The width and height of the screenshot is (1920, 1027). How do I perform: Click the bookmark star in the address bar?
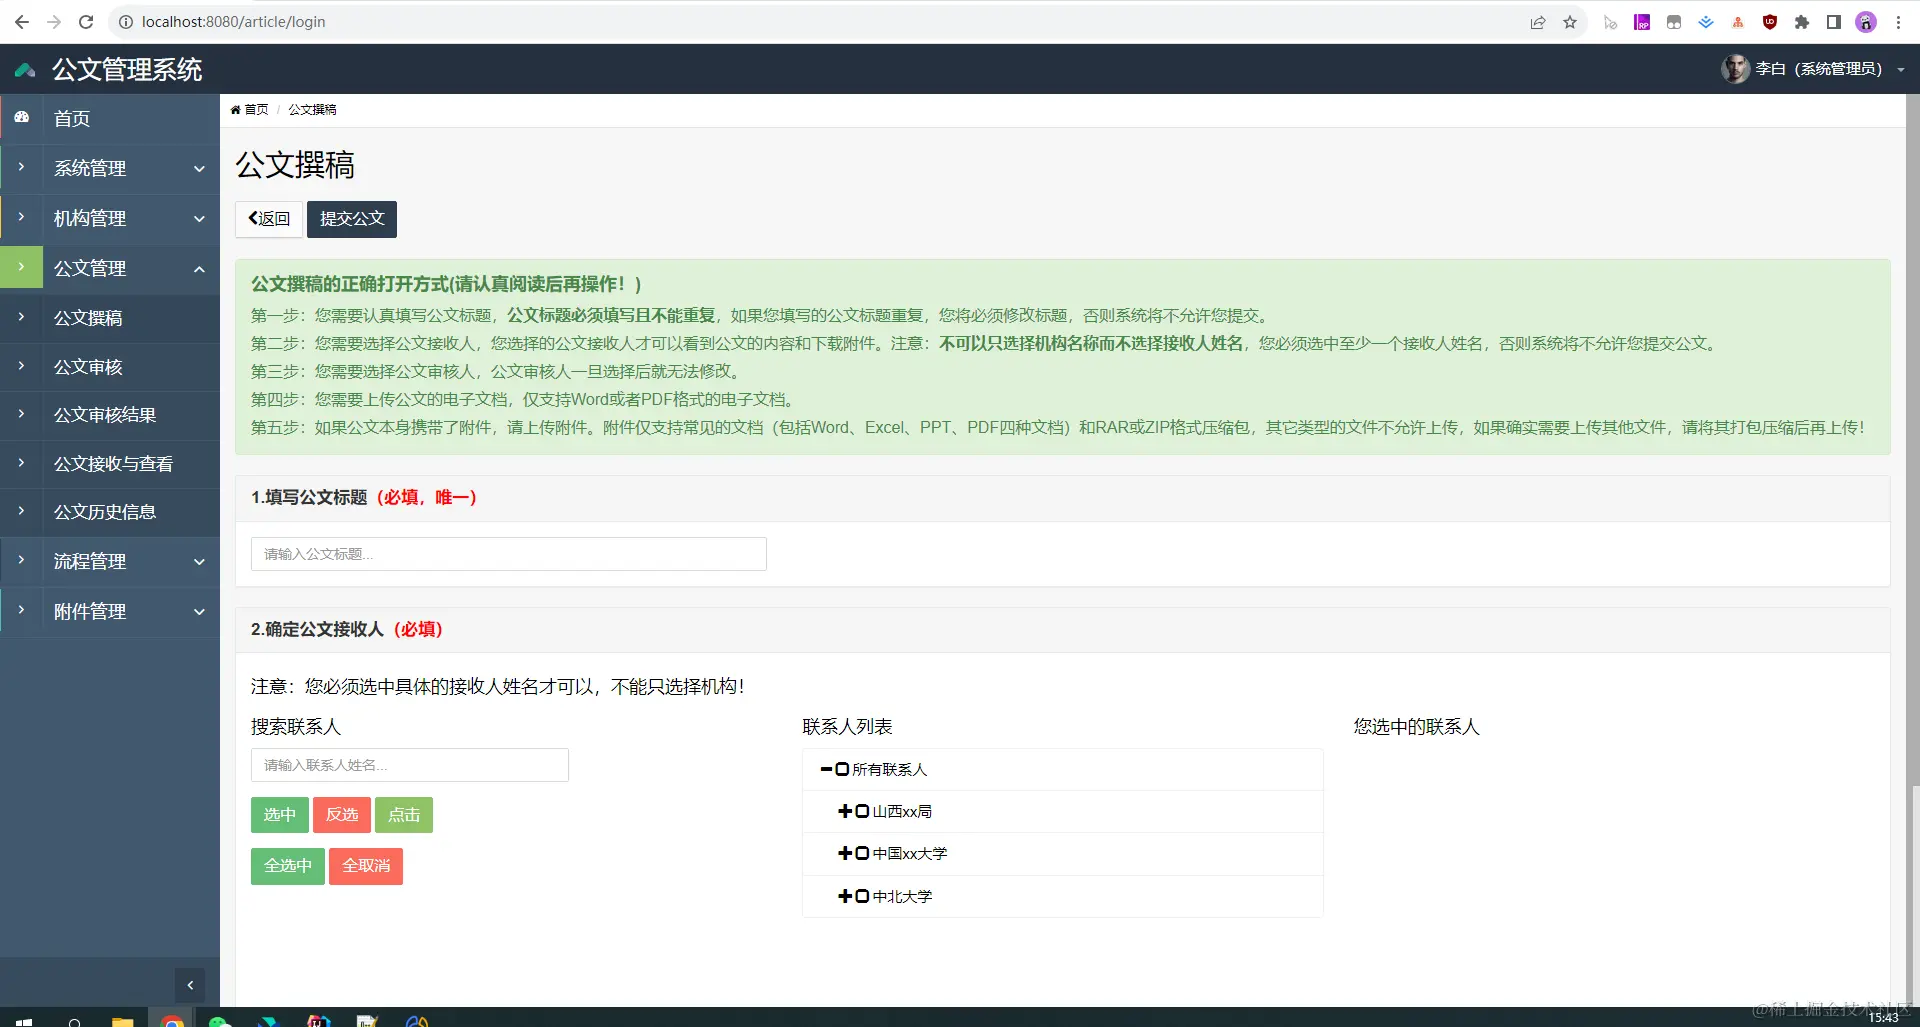(x=1570, y=21)
